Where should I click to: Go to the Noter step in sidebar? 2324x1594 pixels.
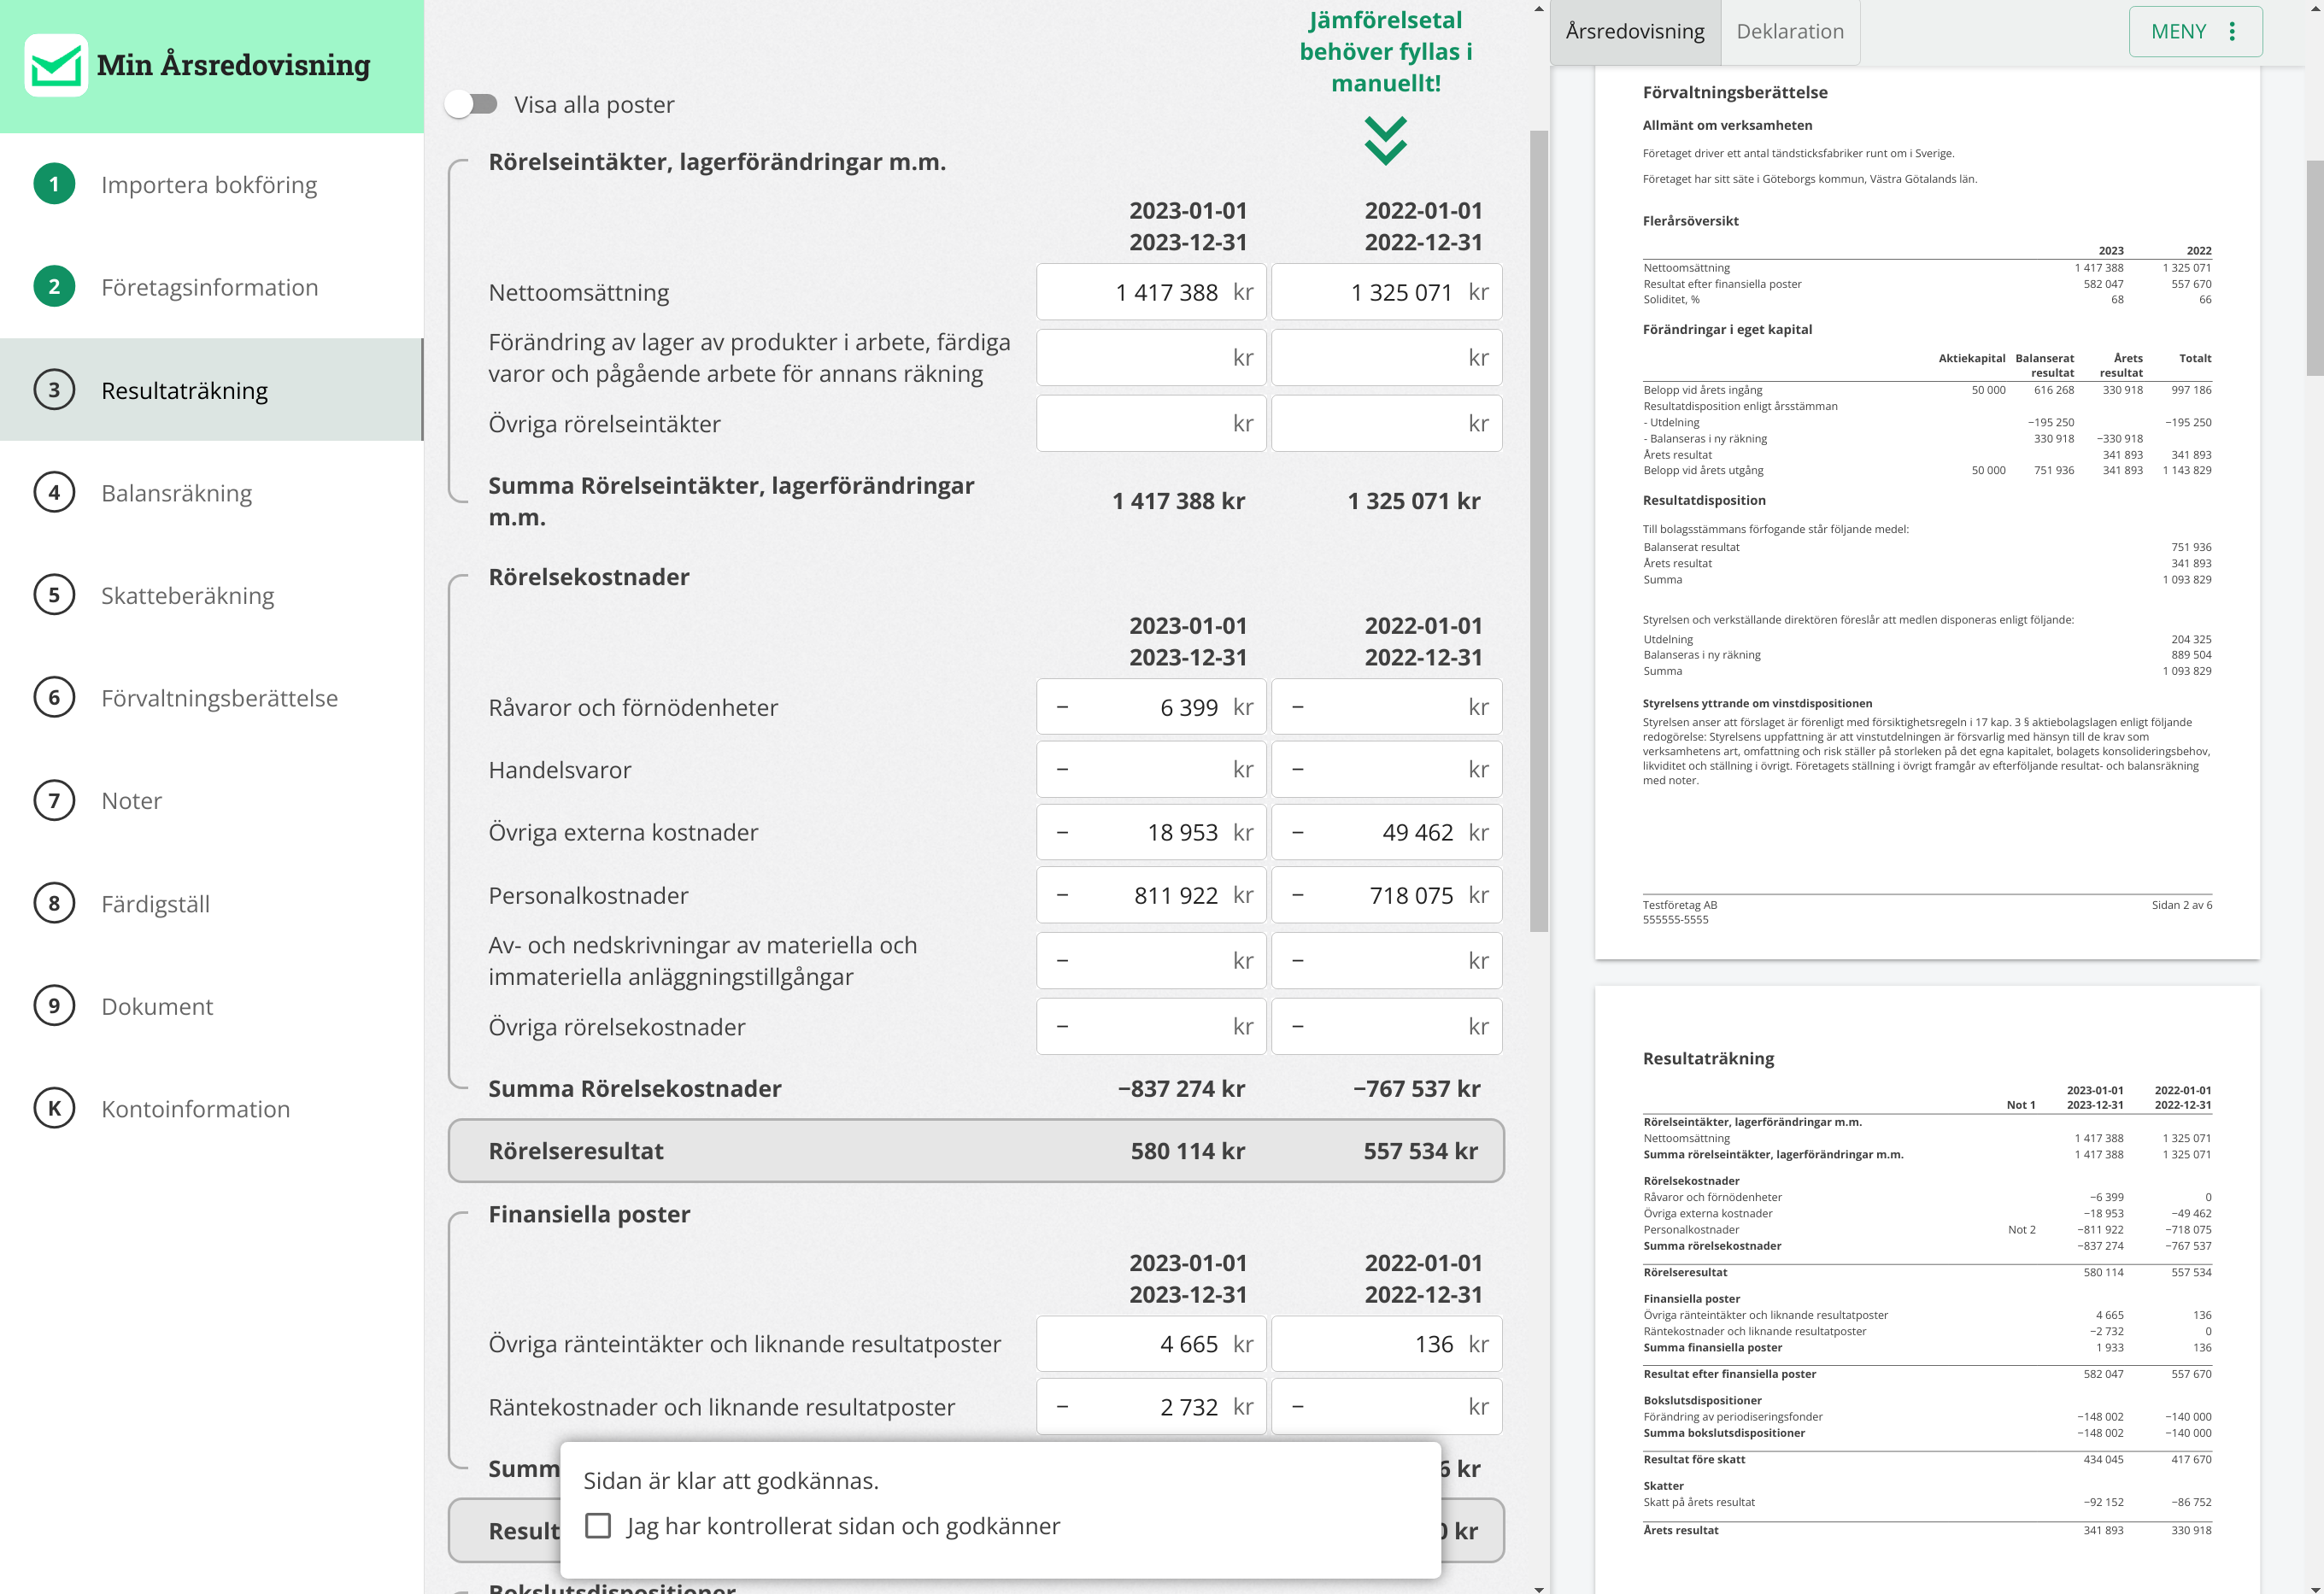click(x=131, y=800)
